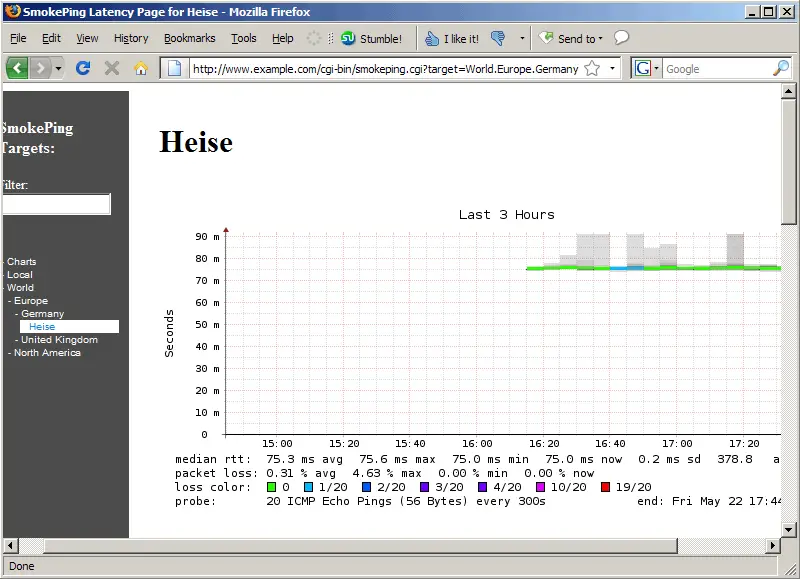Click the SmokePing Filter text box
Image resolution: width=800 pixels, height=579 pixels.
click(x=56, y=204)
